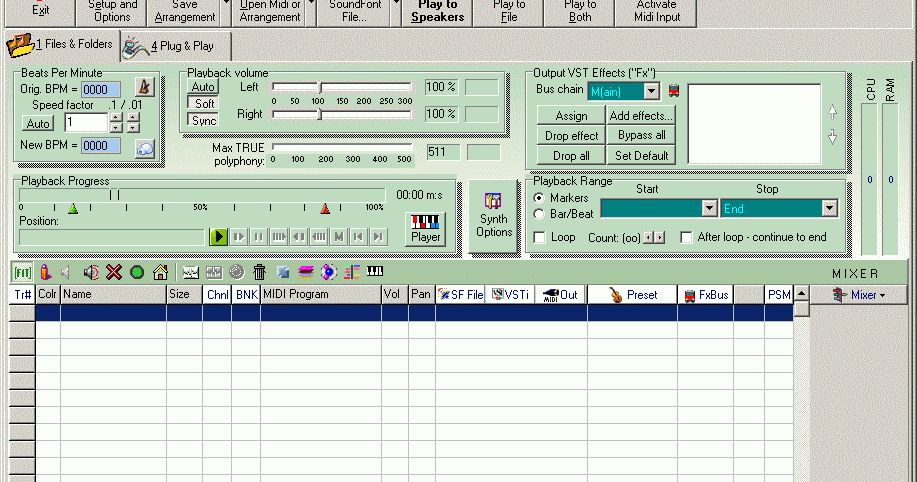Click the SF File column header
The image size is (917, 482).
pyautogui.click(x=460, y=295)
